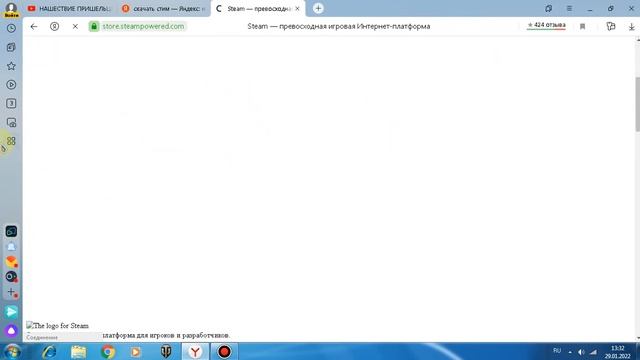Open the tab collections icon in sidebar
This screenshot has width=640, height=360.
point(11,47)
